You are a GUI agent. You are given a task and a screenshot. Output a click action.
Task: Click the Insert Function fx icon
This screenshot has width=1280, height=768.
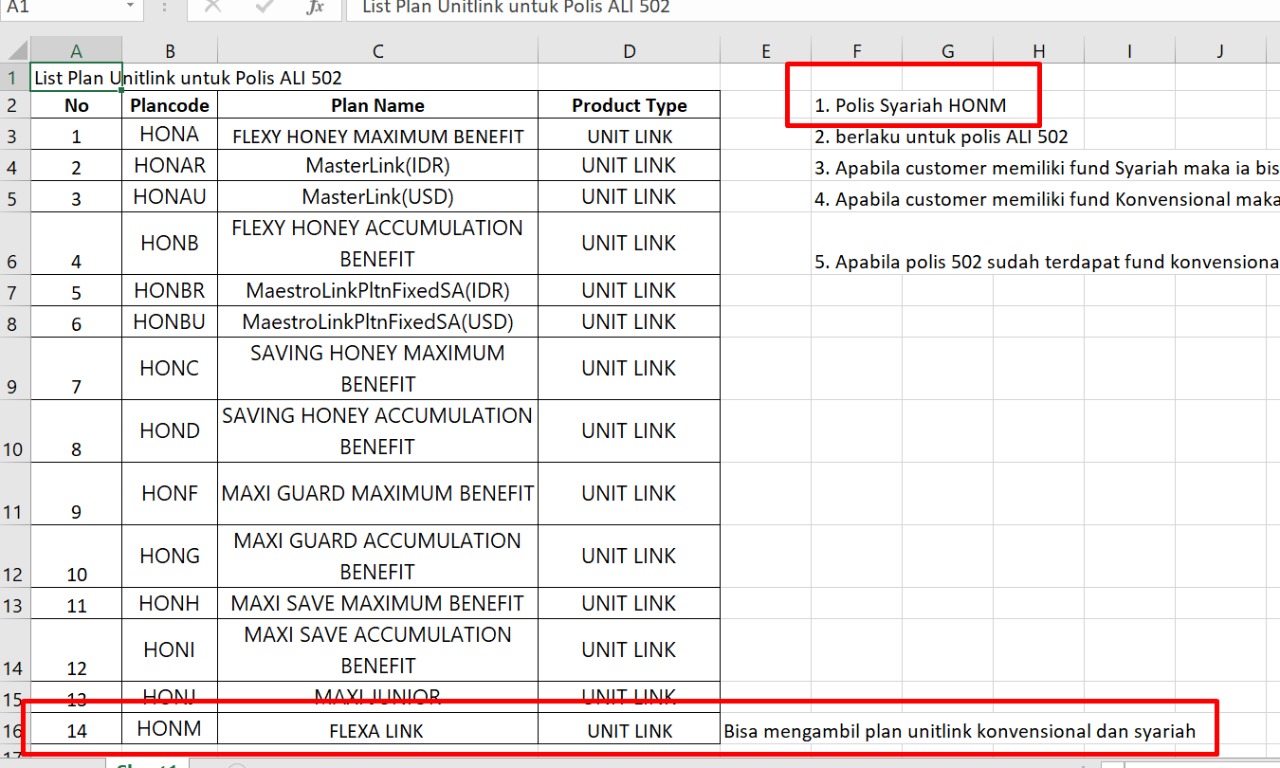tap(315, 8)
